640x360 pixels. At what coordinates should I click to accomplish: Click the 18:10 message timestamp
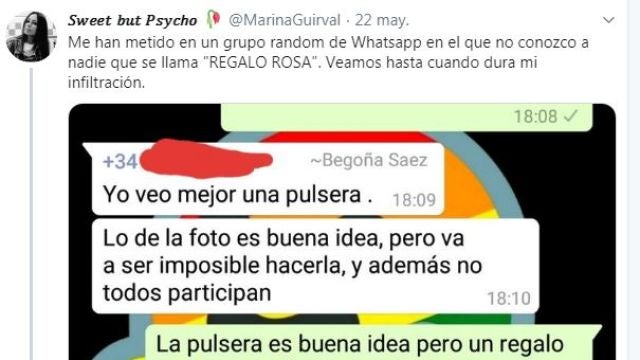[x=509, y=298]
